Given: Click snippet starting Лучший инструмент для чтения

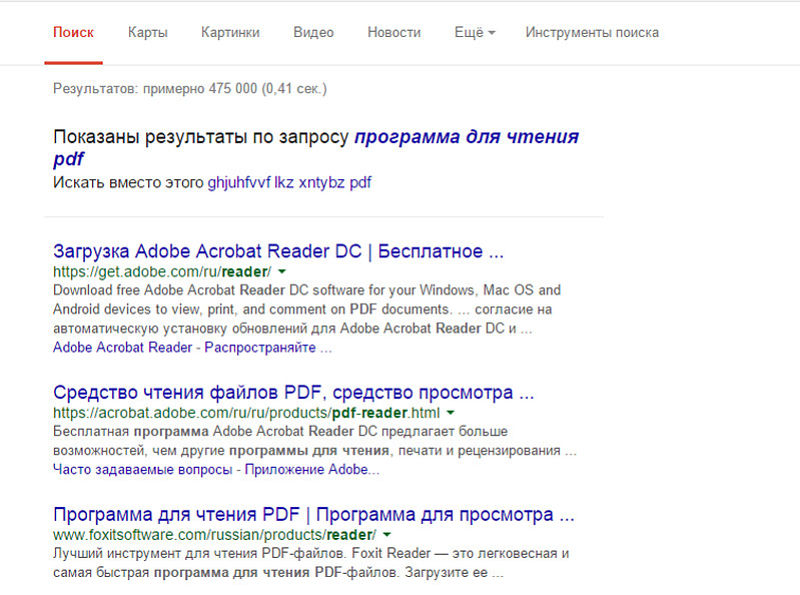Looking at the screenshot, I should tap(311, 563).
